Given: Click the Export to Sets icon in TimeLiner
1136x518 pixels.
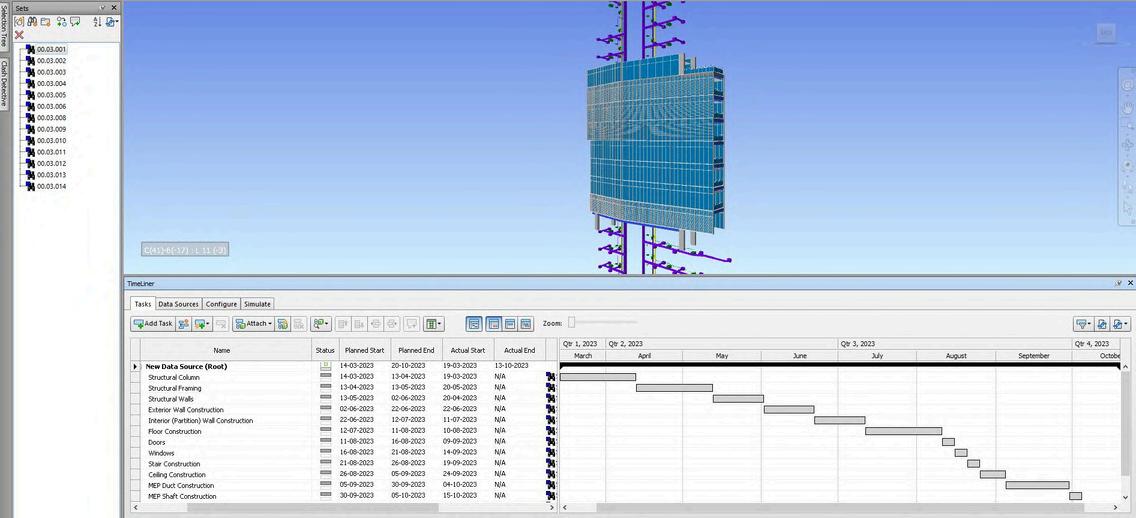Looking at the screenshot, I should pos(1101,324).
